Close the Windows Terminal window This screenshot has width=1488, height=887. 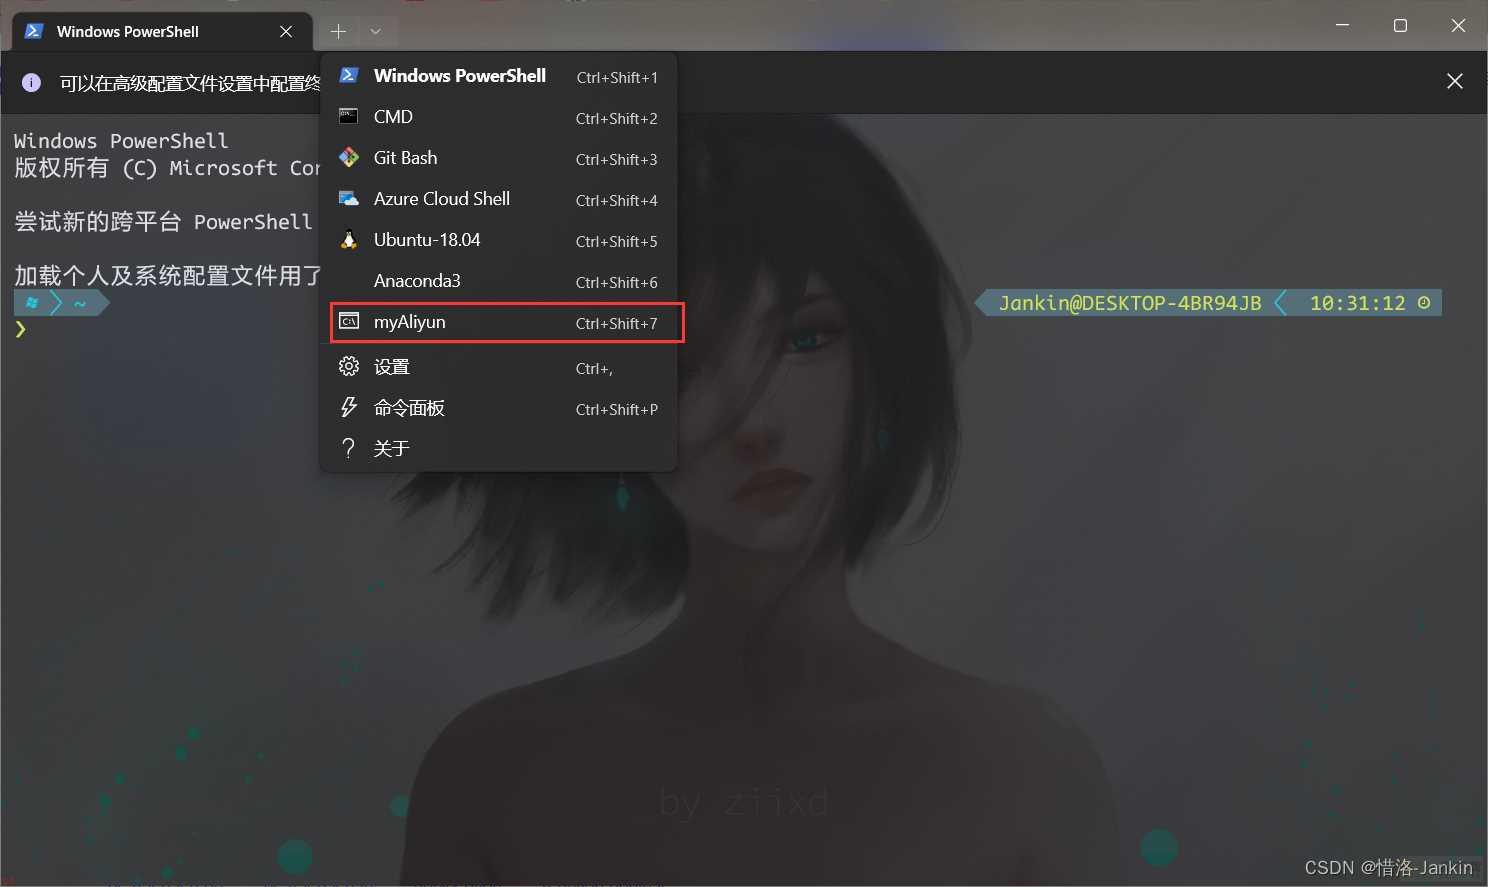point(1458,25)
